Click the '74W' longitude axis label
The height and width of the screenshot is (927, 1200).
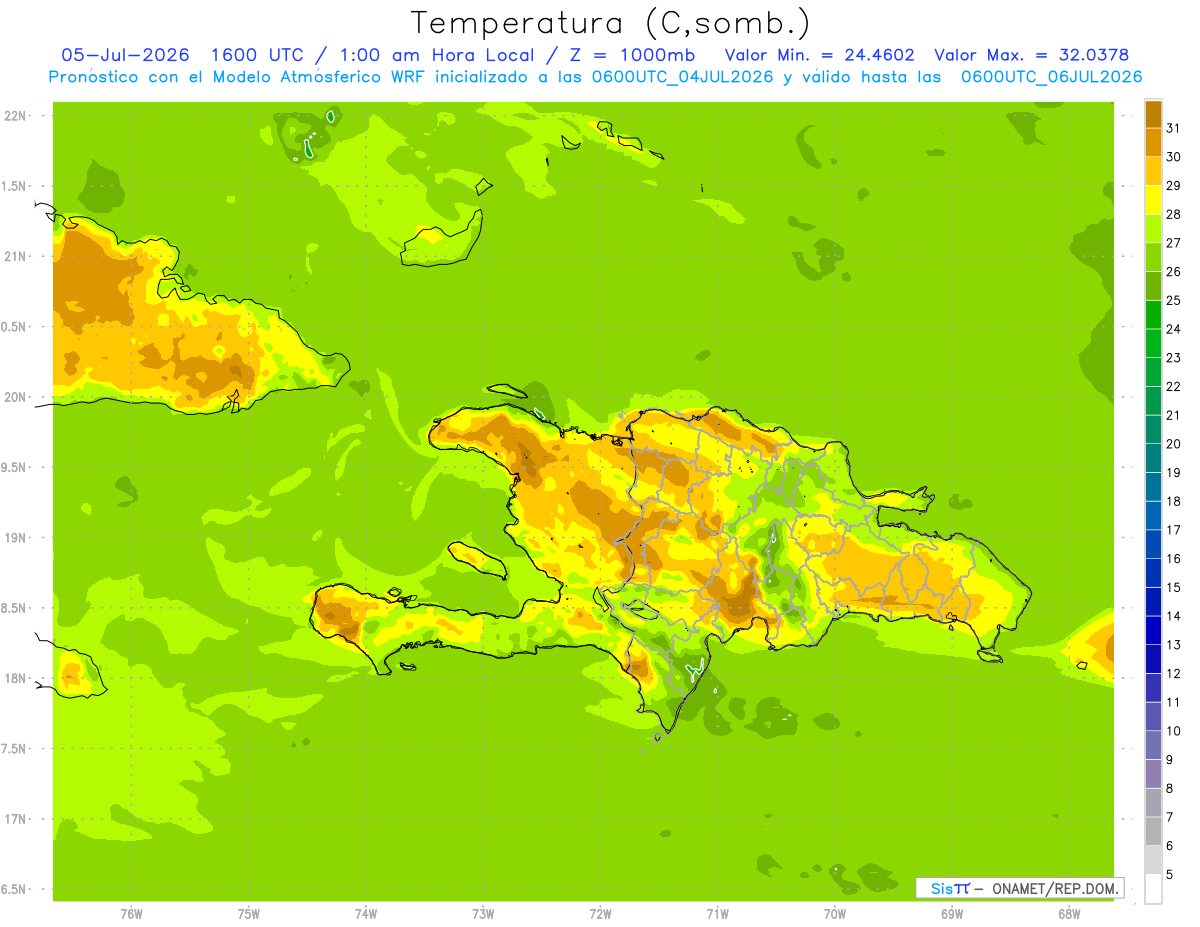(366, 914)
